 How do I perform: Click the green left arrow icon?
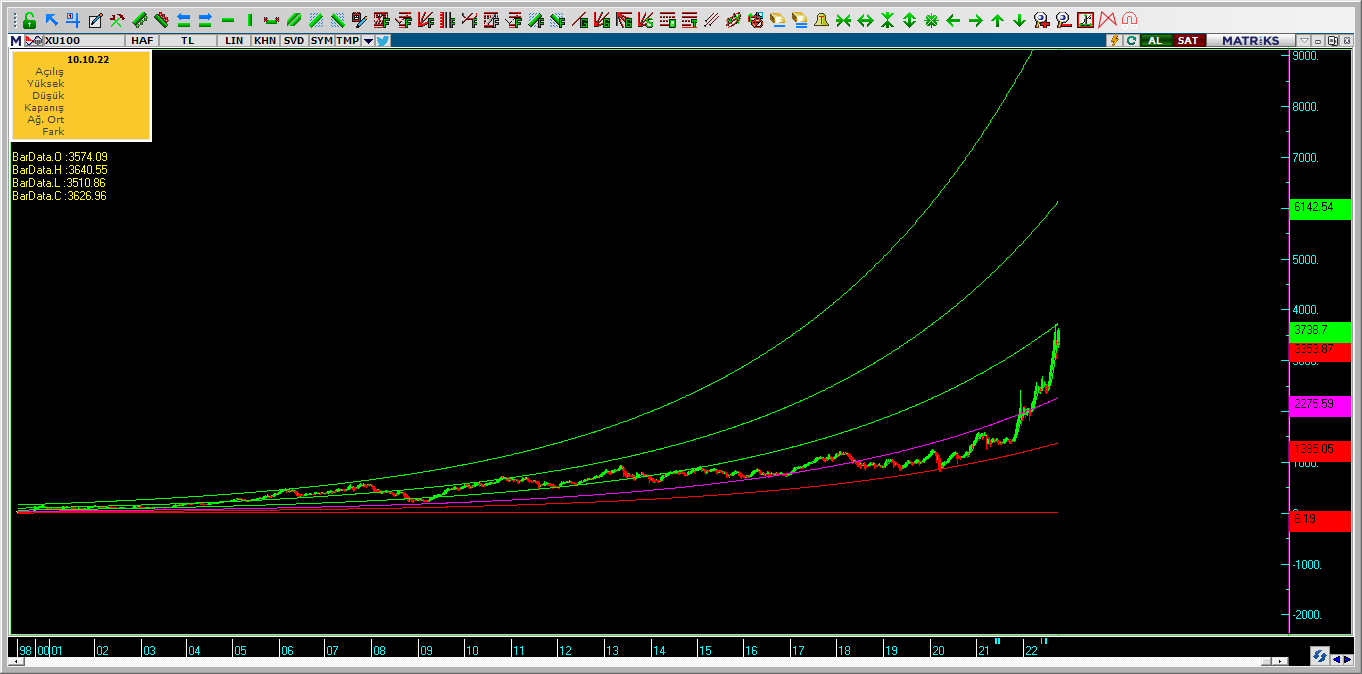953,20
